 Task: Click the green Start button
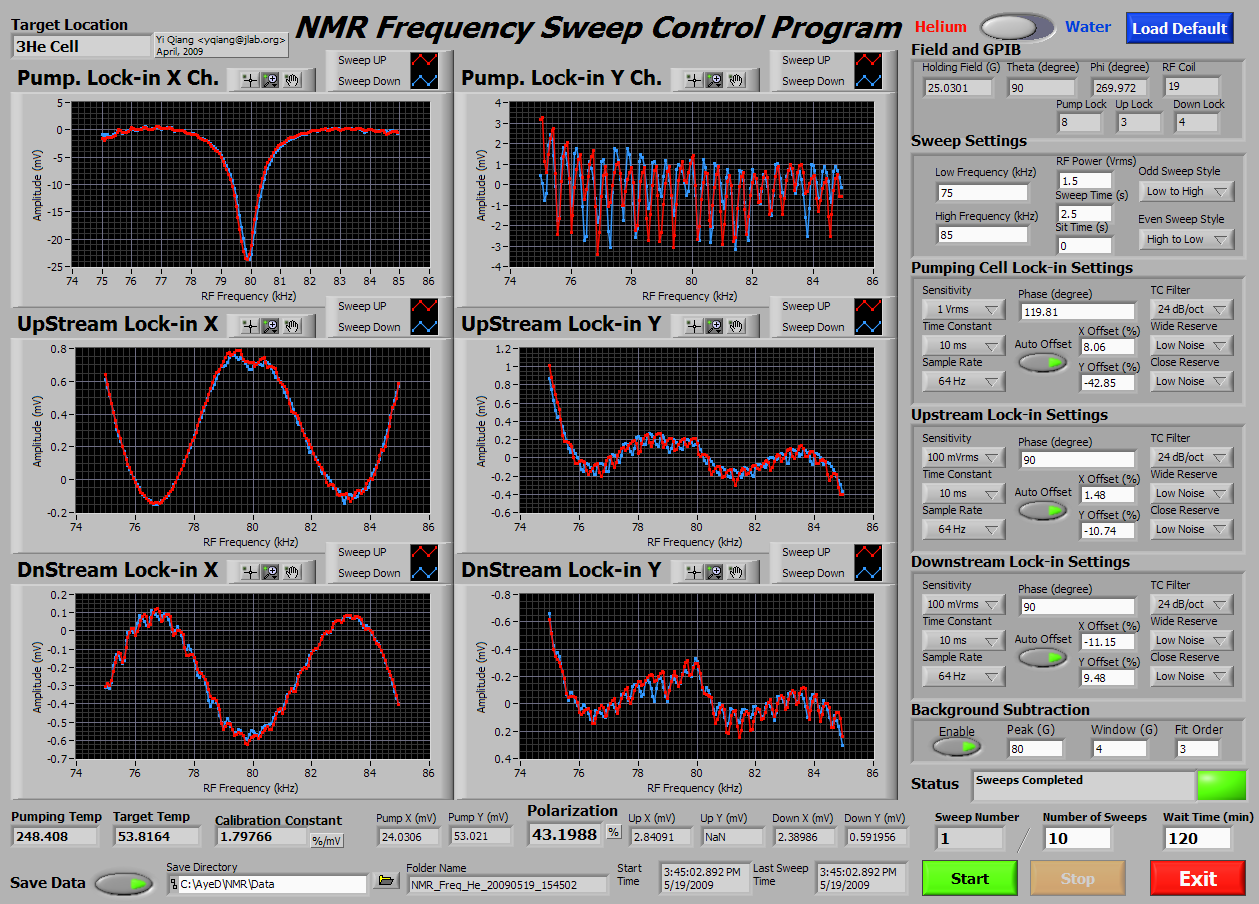click(x=970, y=878)
